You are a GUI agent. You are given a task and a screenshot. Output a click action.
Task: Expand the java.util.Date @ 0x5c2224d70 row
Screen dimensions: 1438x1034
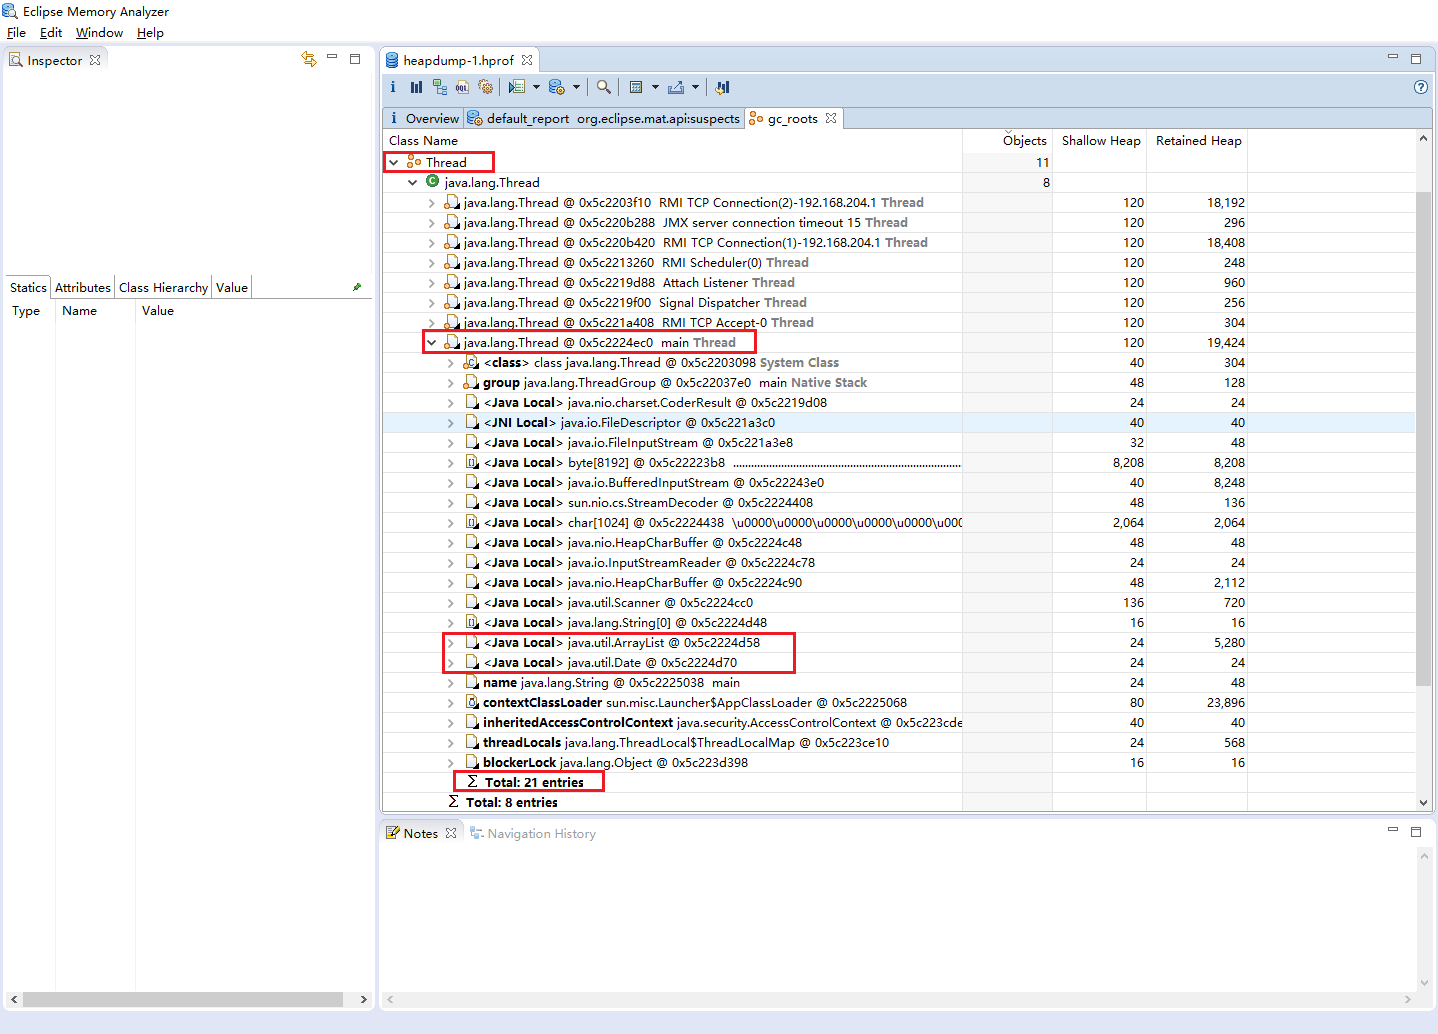click(x=451, y=662)
